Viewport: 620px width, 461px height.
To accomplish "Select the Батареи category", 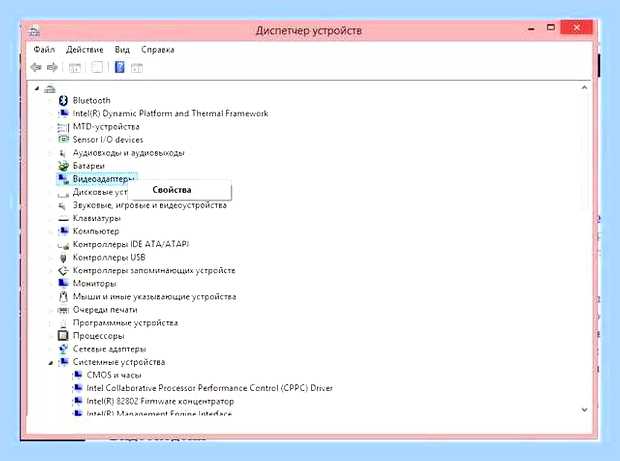I will pyautogui.click(x=89, y=166).
